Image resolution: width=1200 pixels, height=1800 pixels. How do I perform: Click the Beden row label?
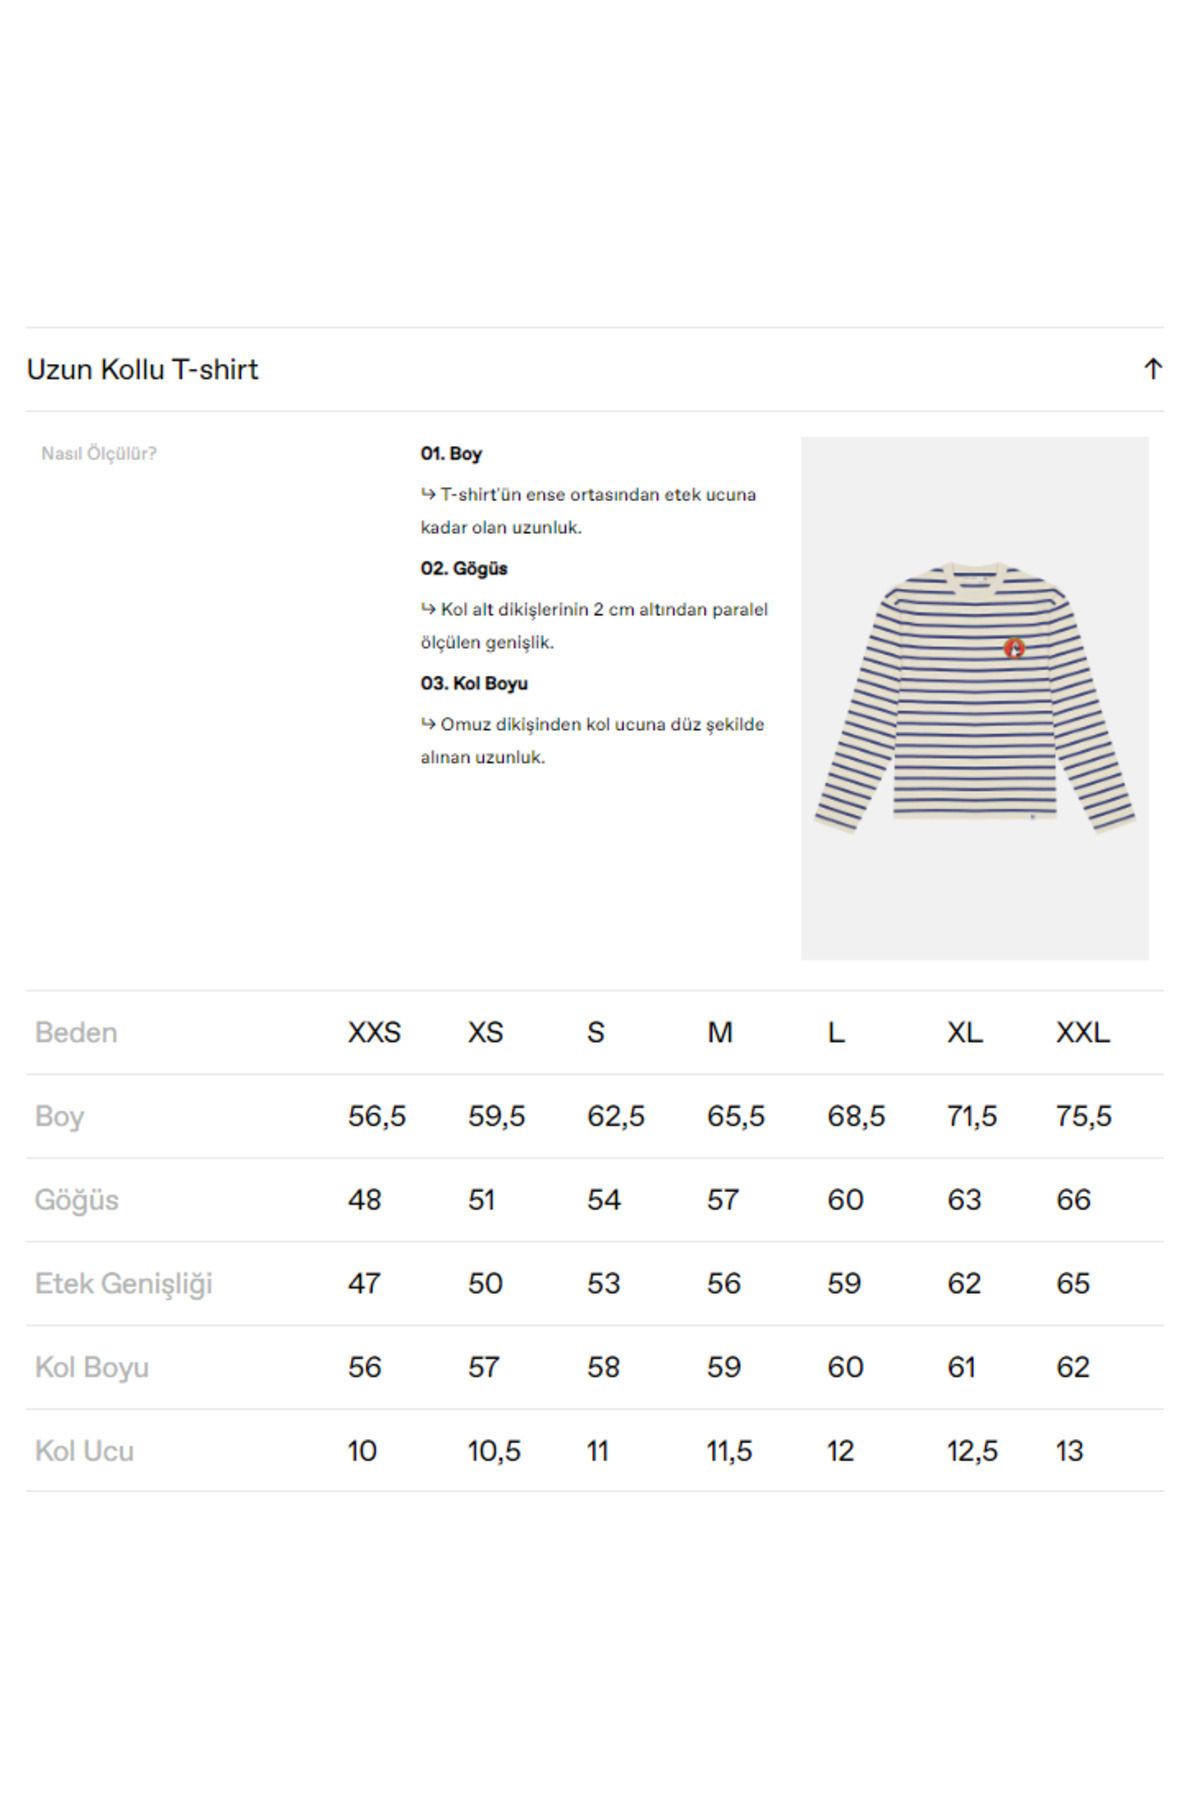click(76, 1032)
